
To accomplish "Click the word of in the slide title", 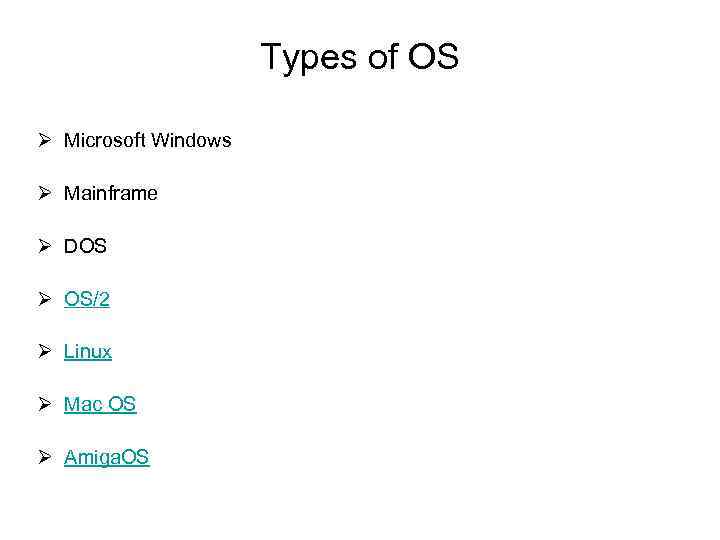I will (383, 57).
